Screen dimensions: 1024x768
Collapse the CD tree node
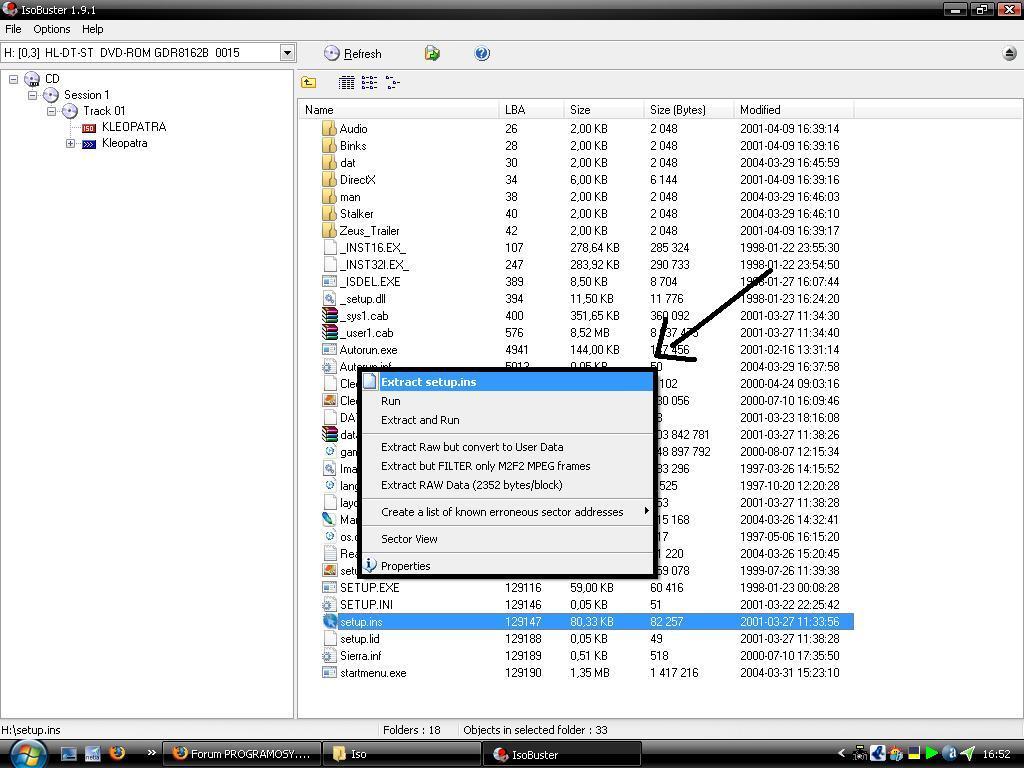(x=13, y=79)
